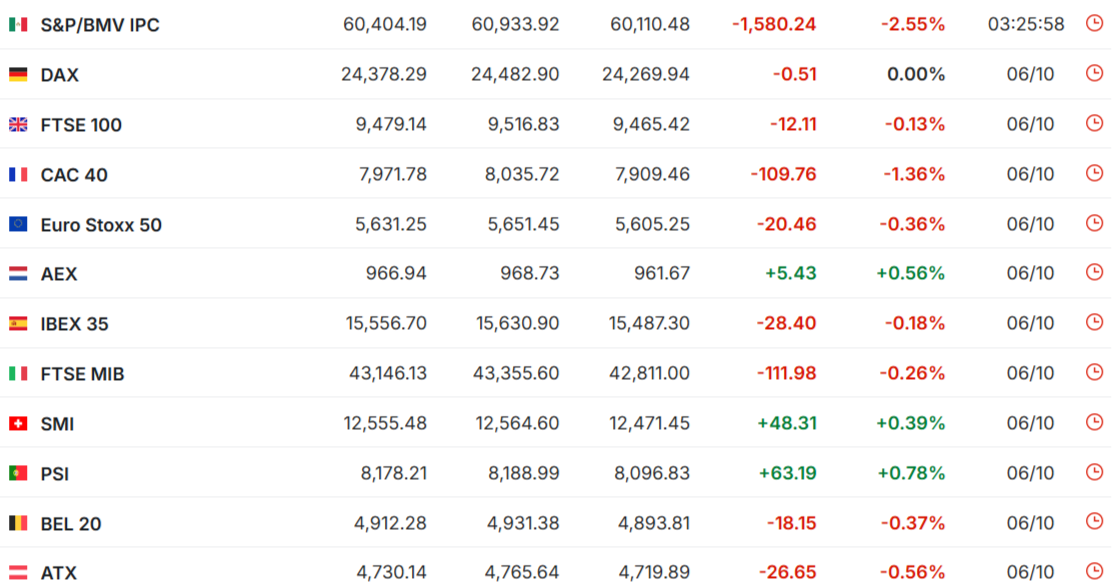Open the Euro Stoxx 50 link
Viewport: 1117px width, 588px height.
(x=101, y=225)
